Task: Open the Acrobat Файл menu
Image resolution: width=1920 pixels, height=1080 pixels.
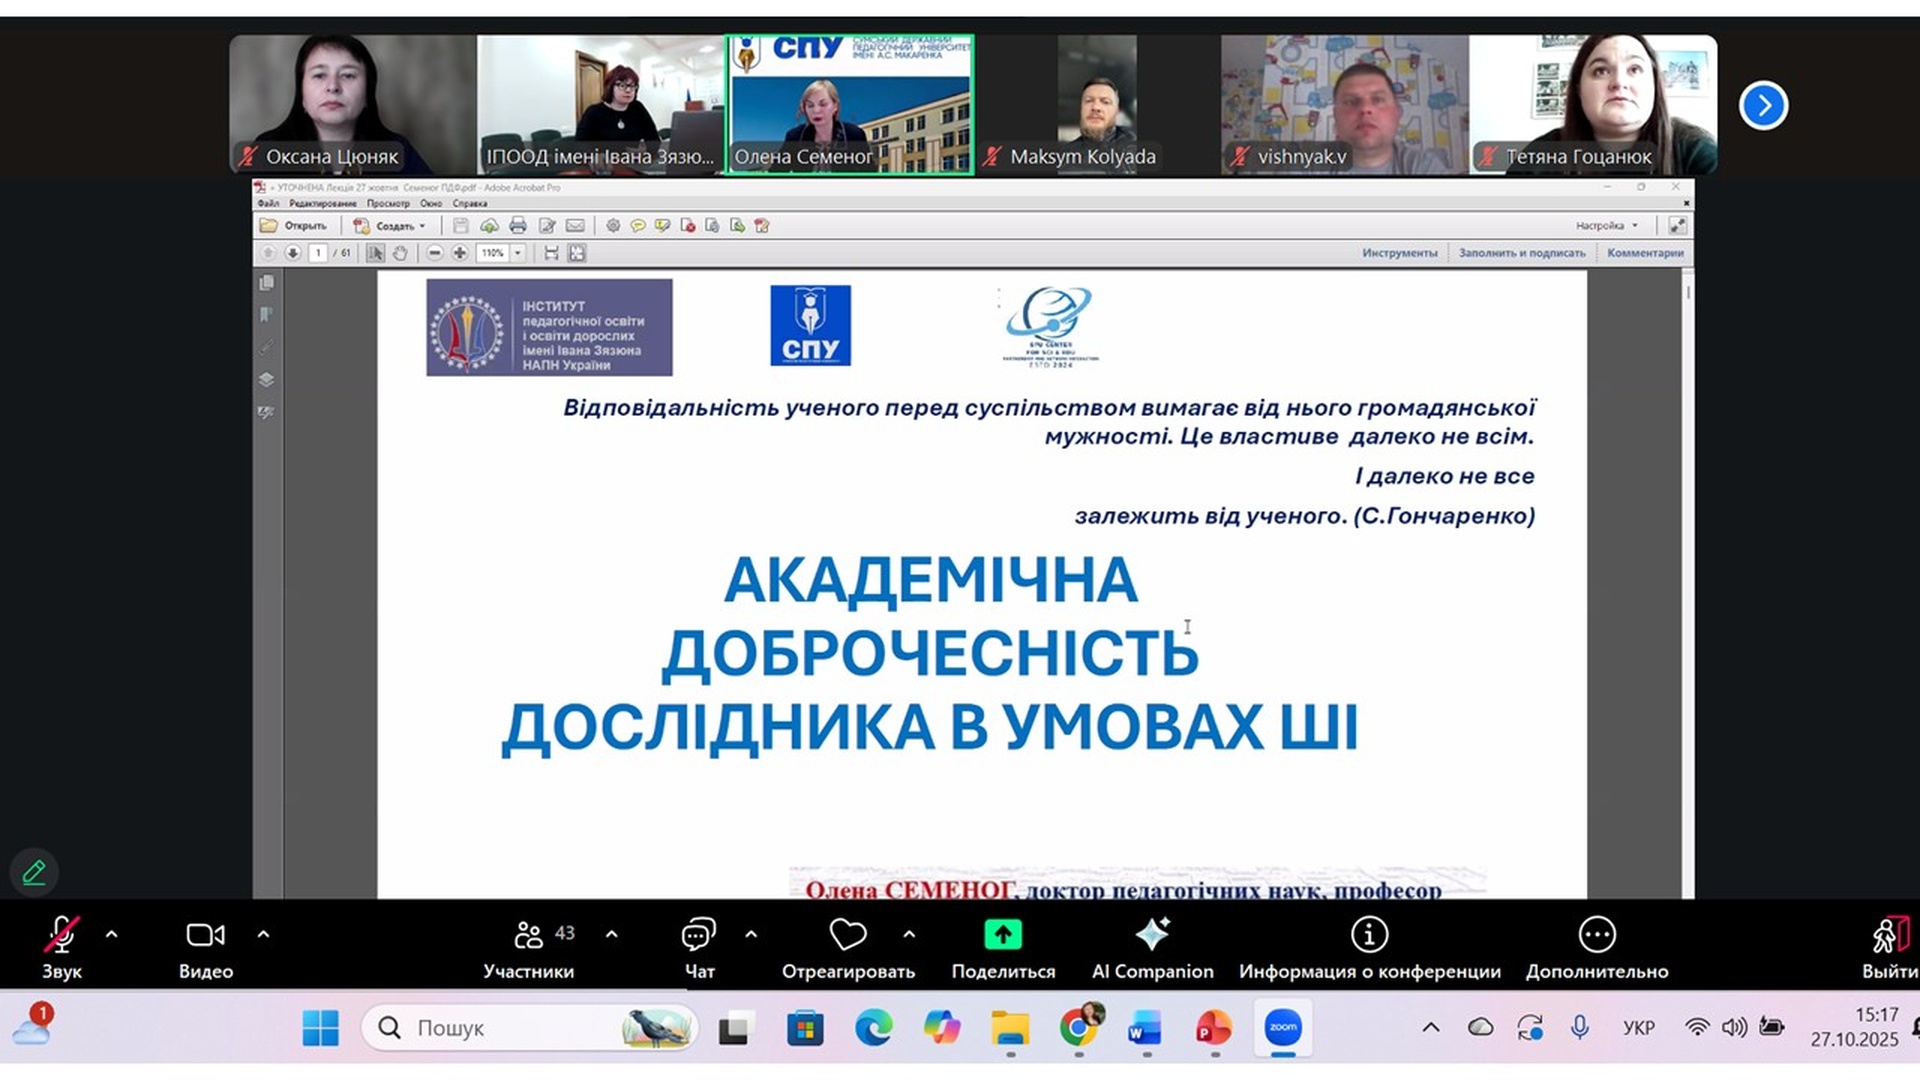Action: 267,203
